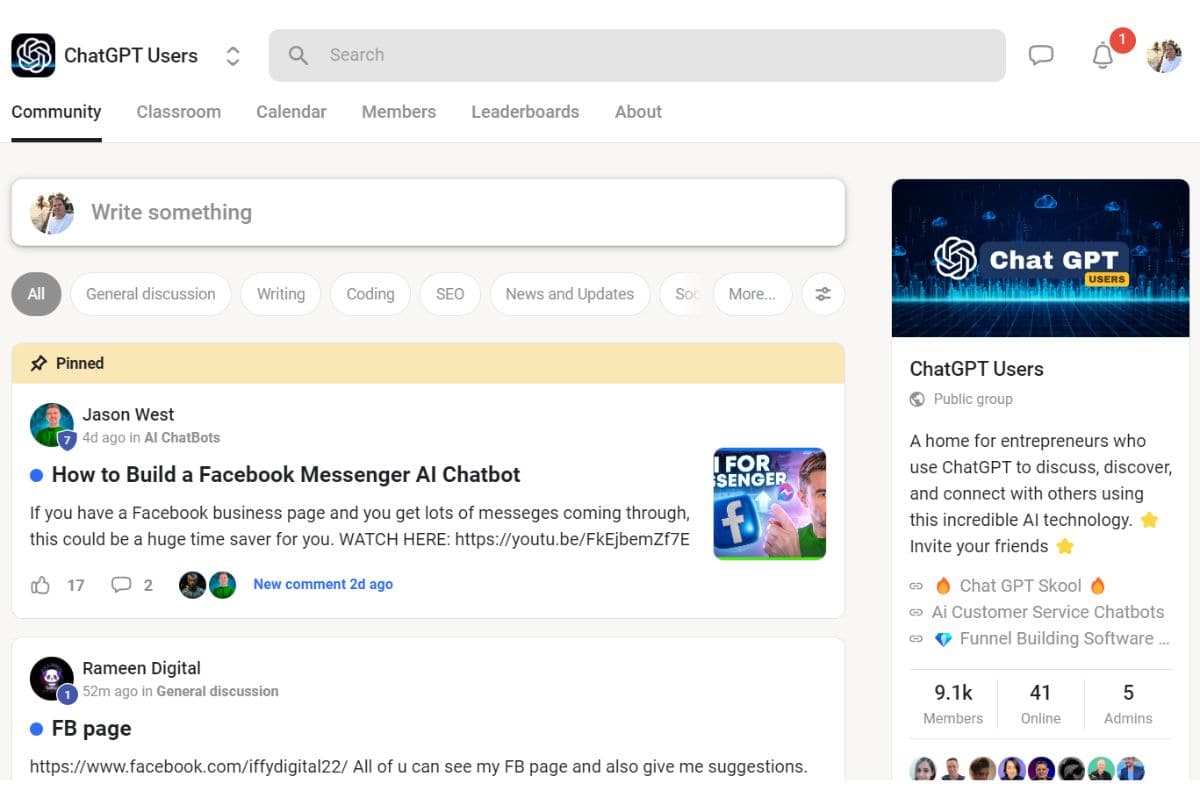The width and height of the screenshot is (1200, 800).
Task: Open the post filter settings icon
Action: 823,294
